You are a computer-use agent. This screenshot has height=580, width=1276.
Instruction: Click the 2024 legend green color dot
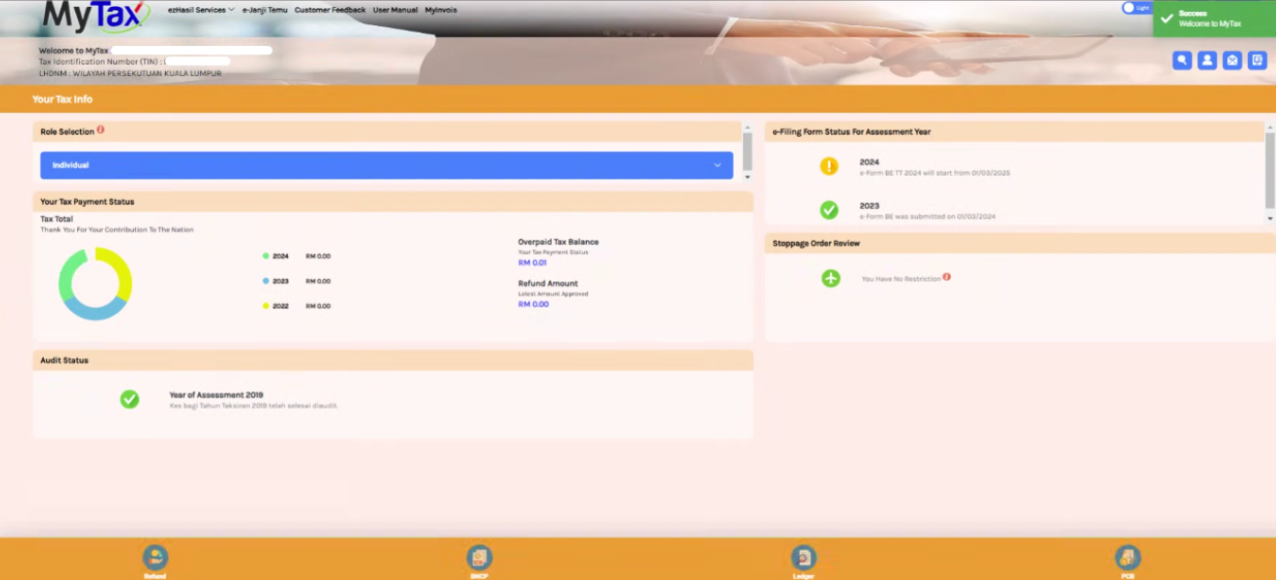[266, 256]
